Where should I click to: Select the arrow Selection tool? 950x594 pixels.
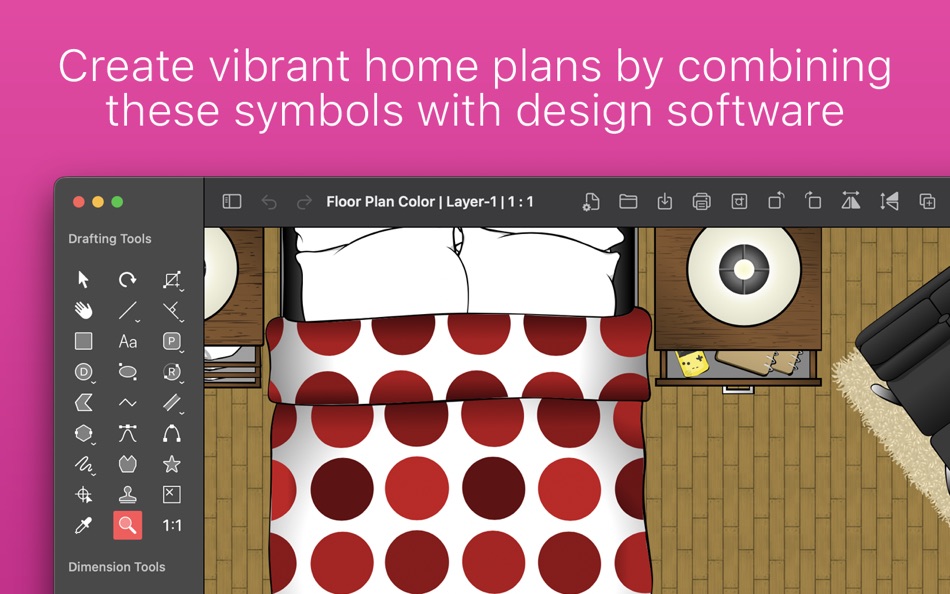pos(84,277)
